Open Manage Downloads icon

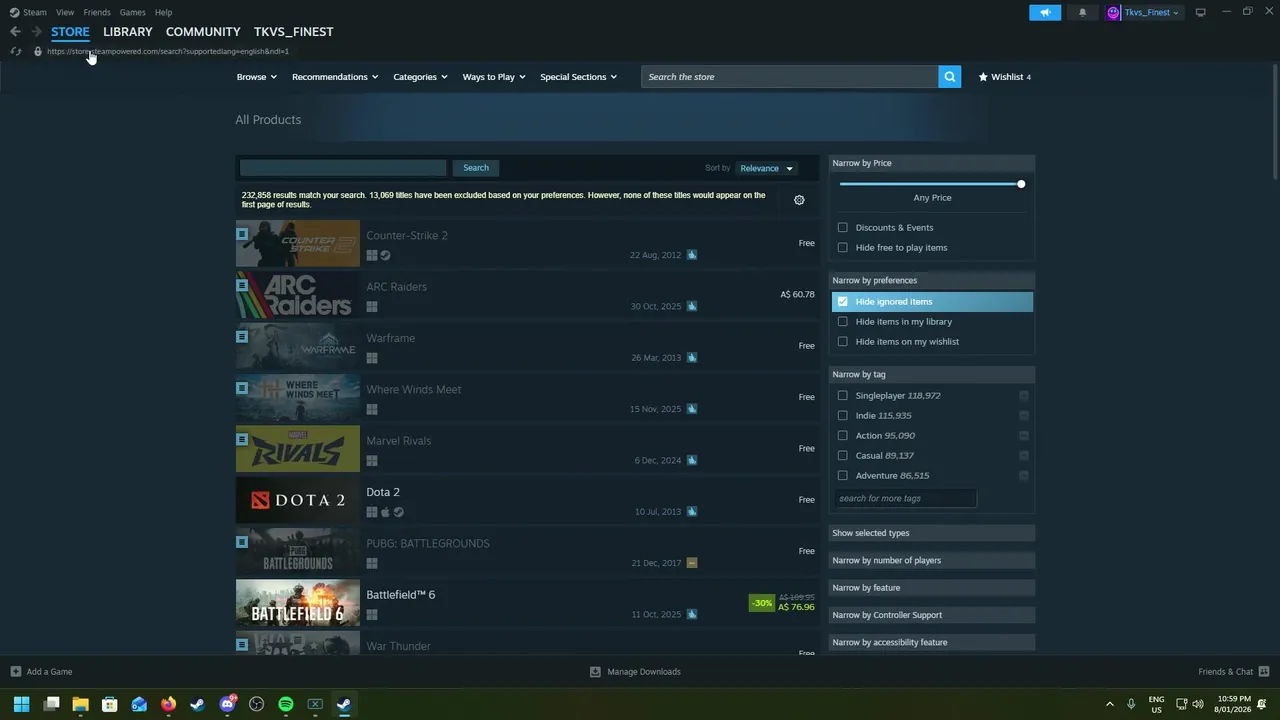pyautogui.click(x=595, y=672)
